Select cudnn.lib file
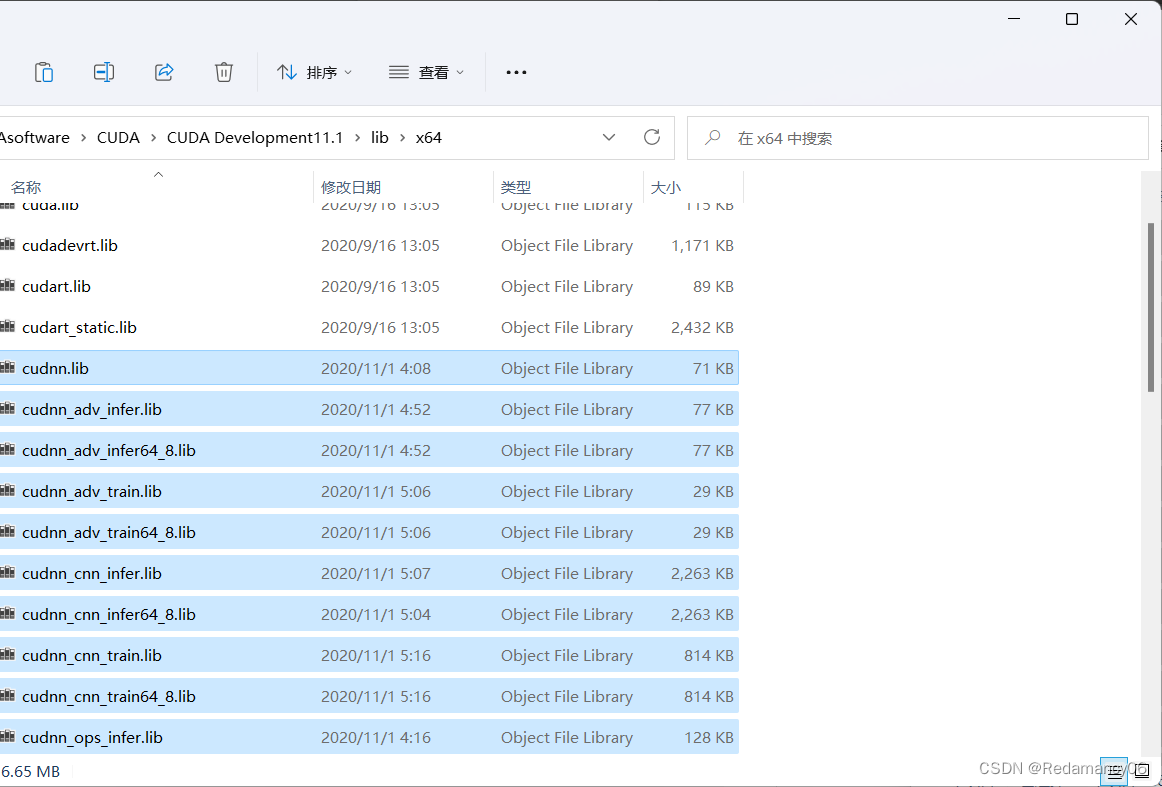Viewport: 1162px width, 787px height. 369,368
